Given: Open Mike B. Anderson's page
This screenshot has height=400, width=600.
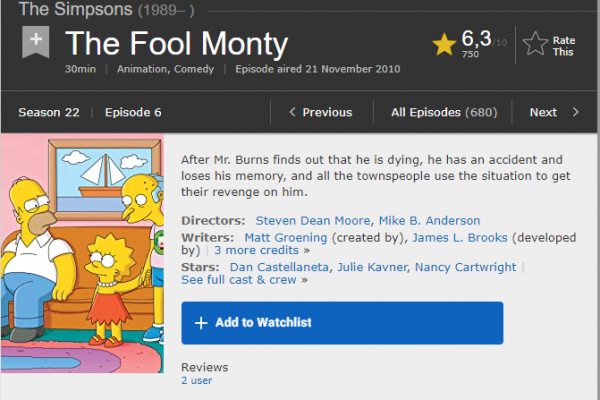Looking at the screenshot, I should 429,220.
